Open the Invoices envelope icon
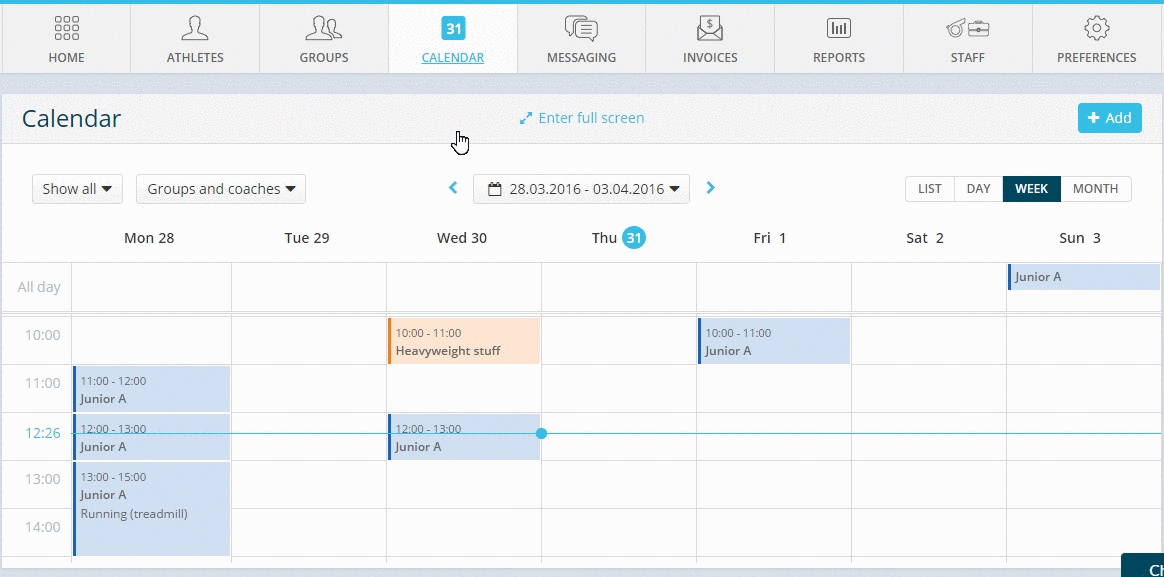The image size is (1164, 577). (710, 29)
